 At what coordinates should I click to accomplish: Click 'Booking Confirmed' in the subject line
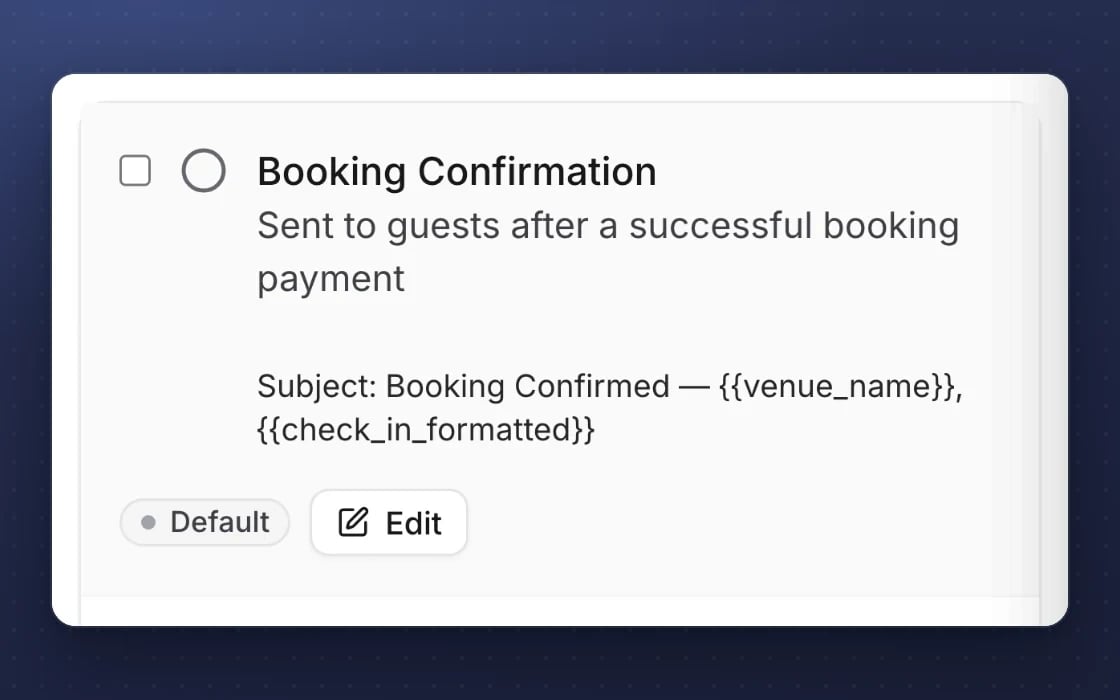(528, 387)
